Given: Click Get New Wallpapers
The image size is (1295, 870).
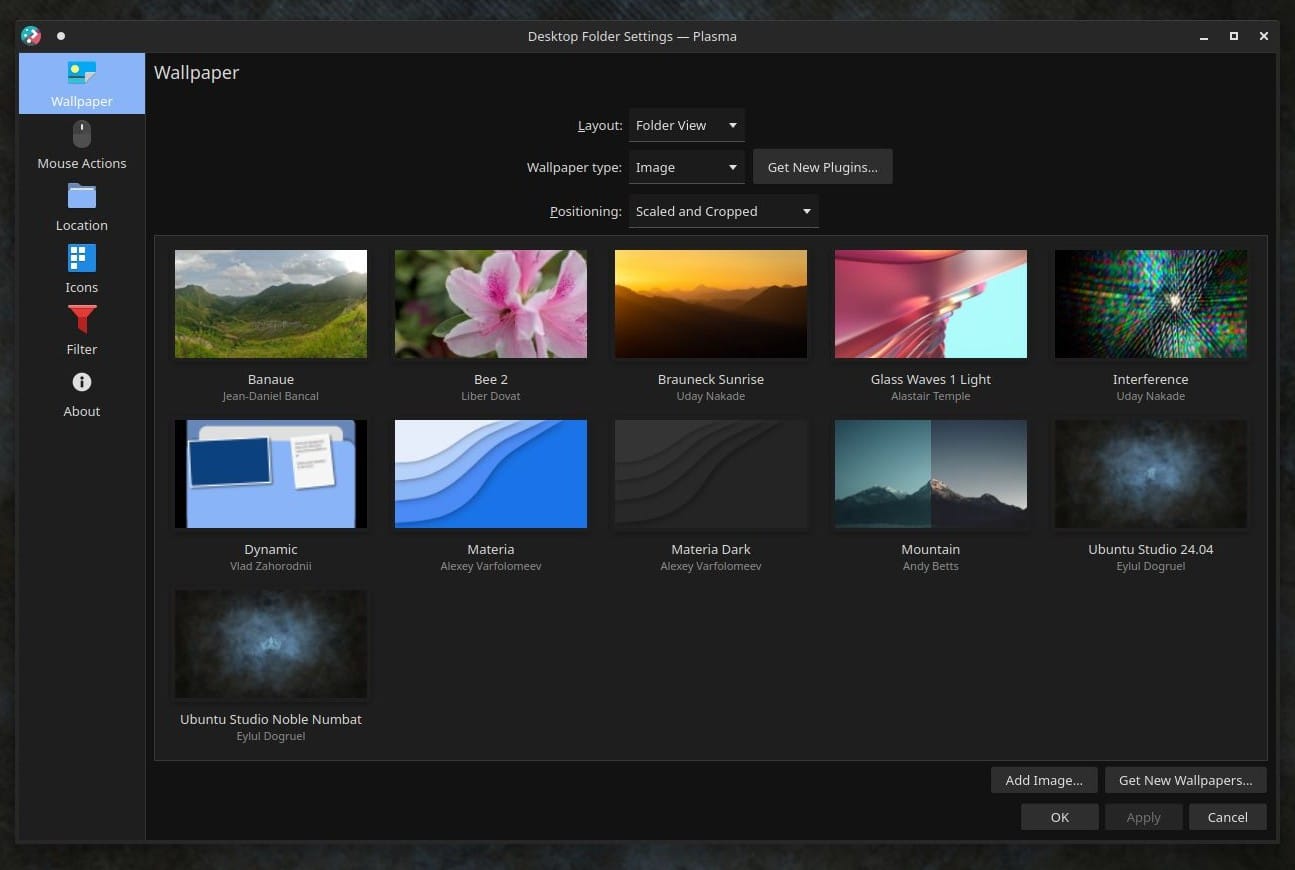Looking at the screenshot, I should [1185, 780].
